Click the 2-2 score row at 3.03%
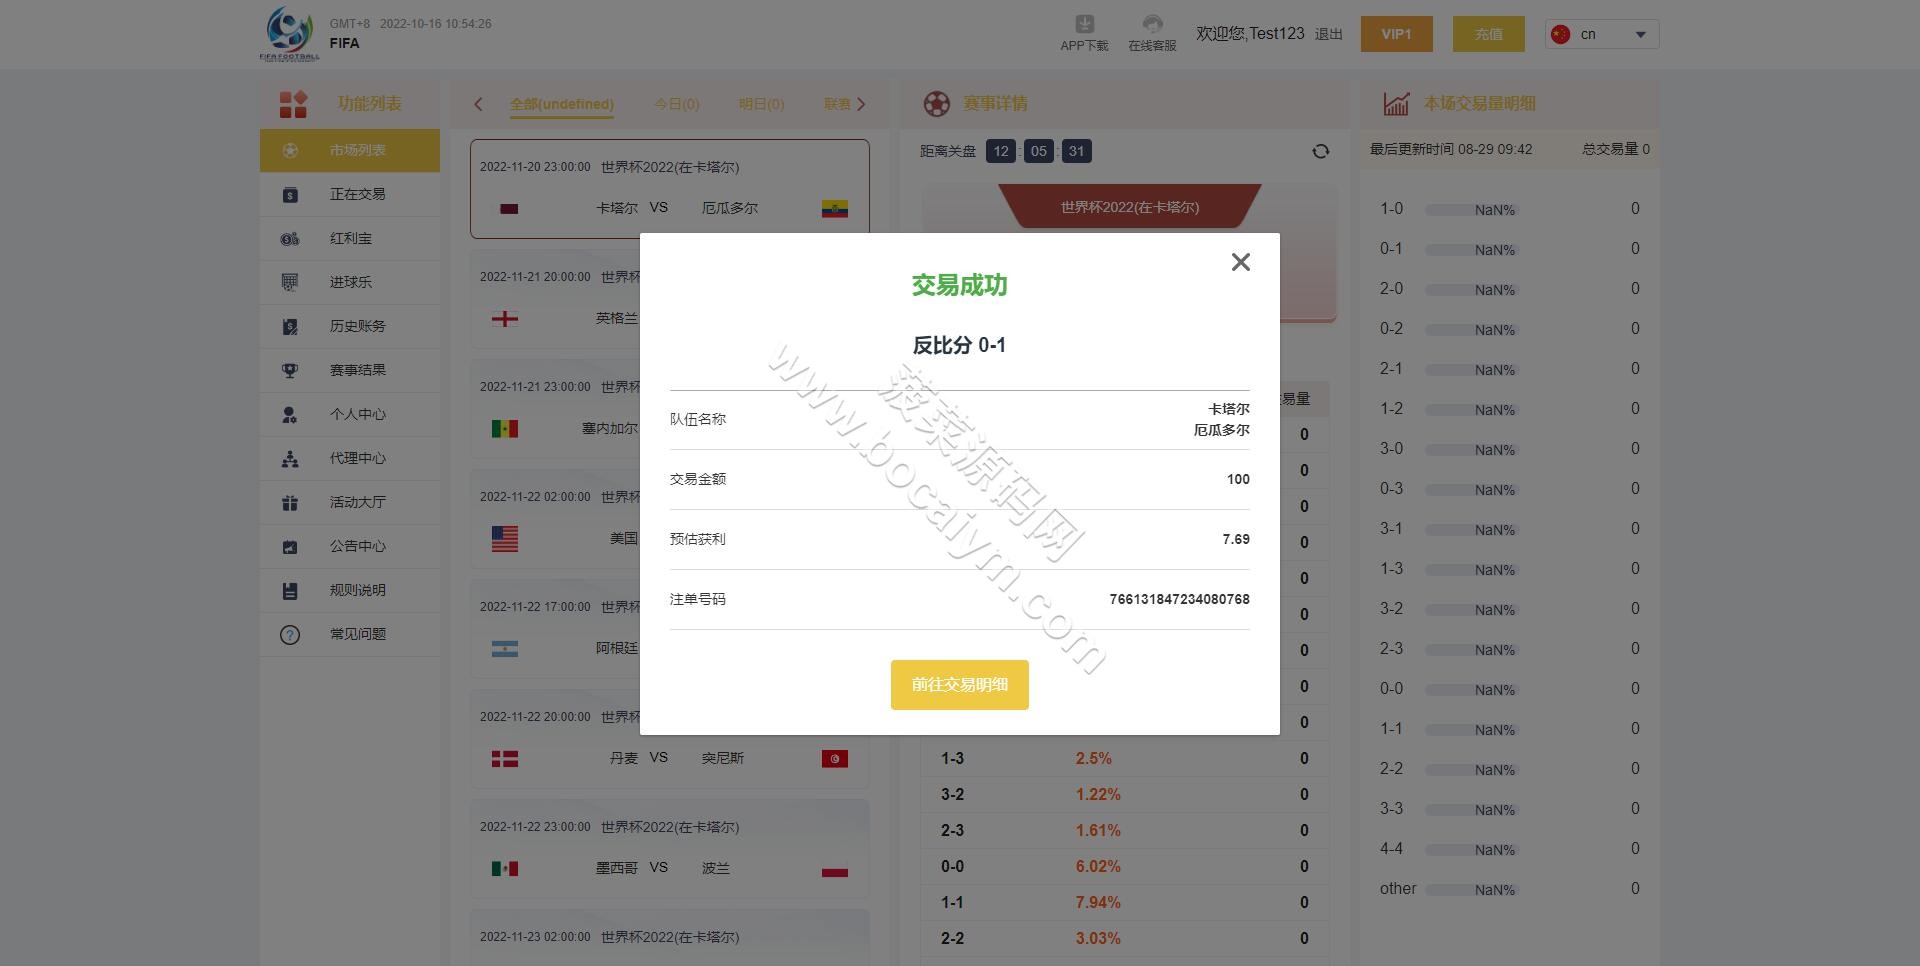This screenshot has width=1920, height=966. (x=1125, y=939)
